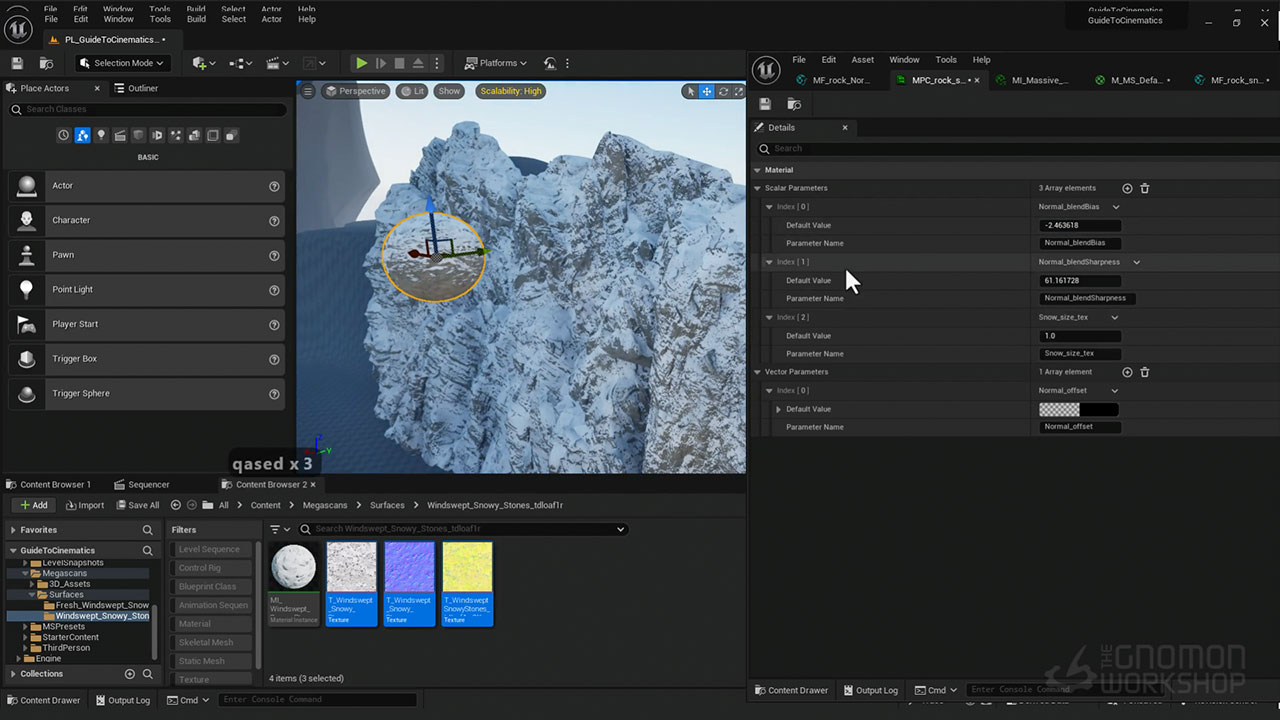Click the Normal_offset color swatch

point(1078,409)
